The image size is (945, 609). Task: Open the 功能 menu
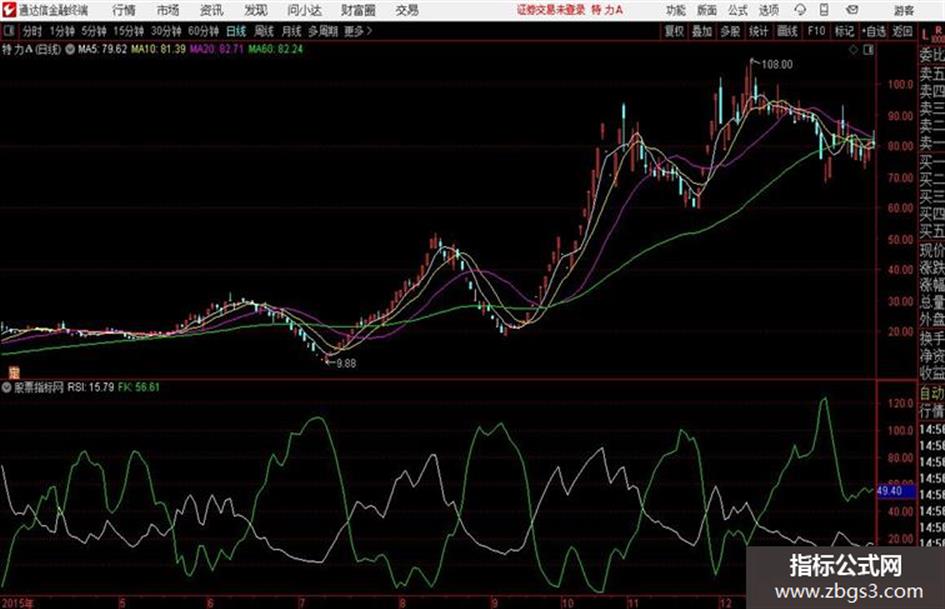coord(676,10)
